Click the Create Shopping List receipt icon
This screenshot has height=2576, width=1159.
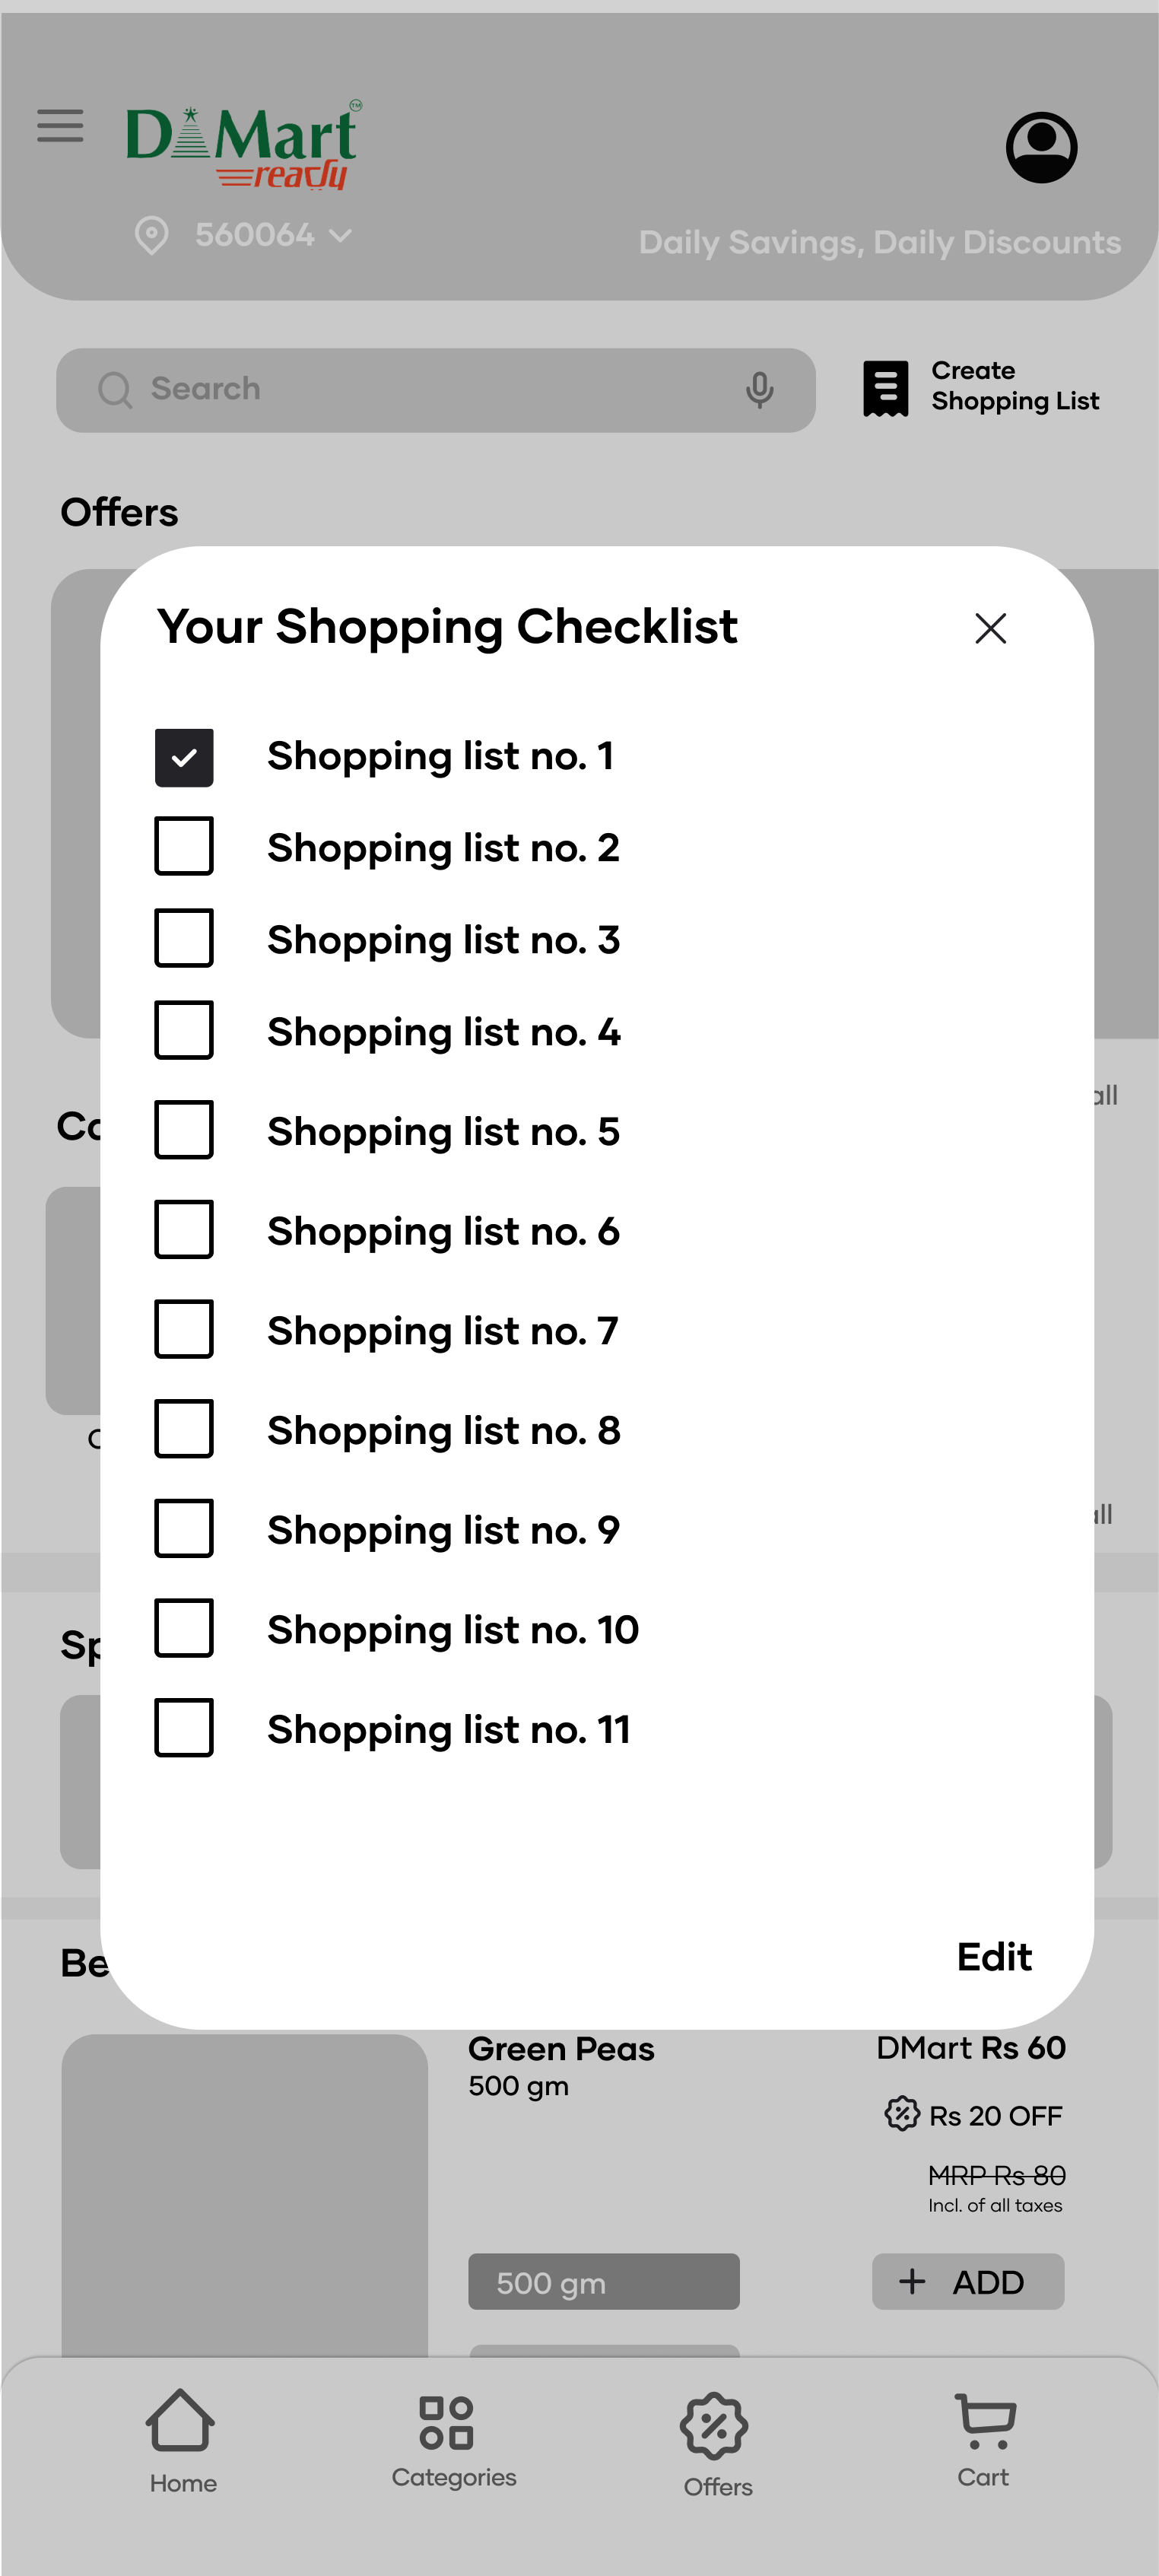pyautogui.click(x=886, y=388)
